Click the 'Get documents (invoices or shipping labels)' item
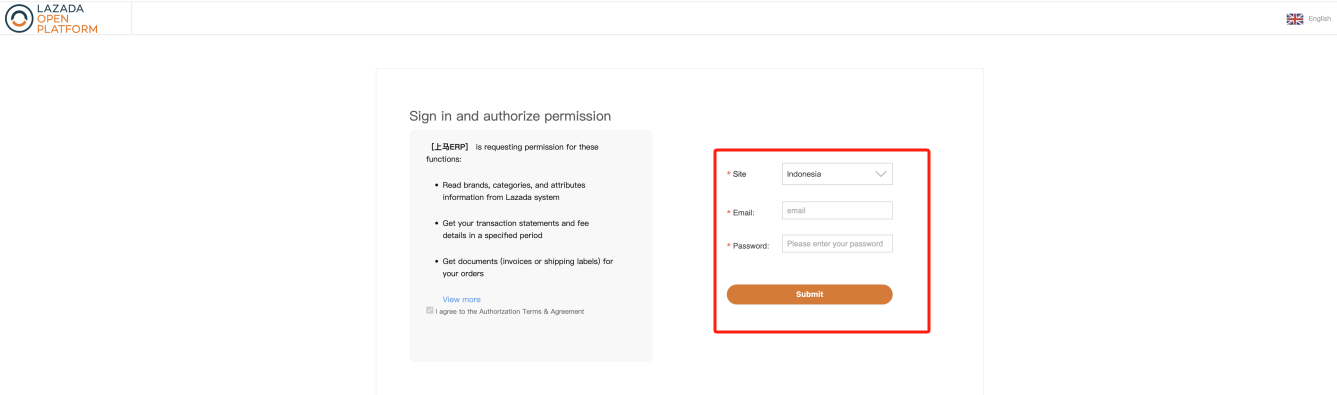Image resolution: width=1337 pixels, height=395 pixels. coord(528,267)
